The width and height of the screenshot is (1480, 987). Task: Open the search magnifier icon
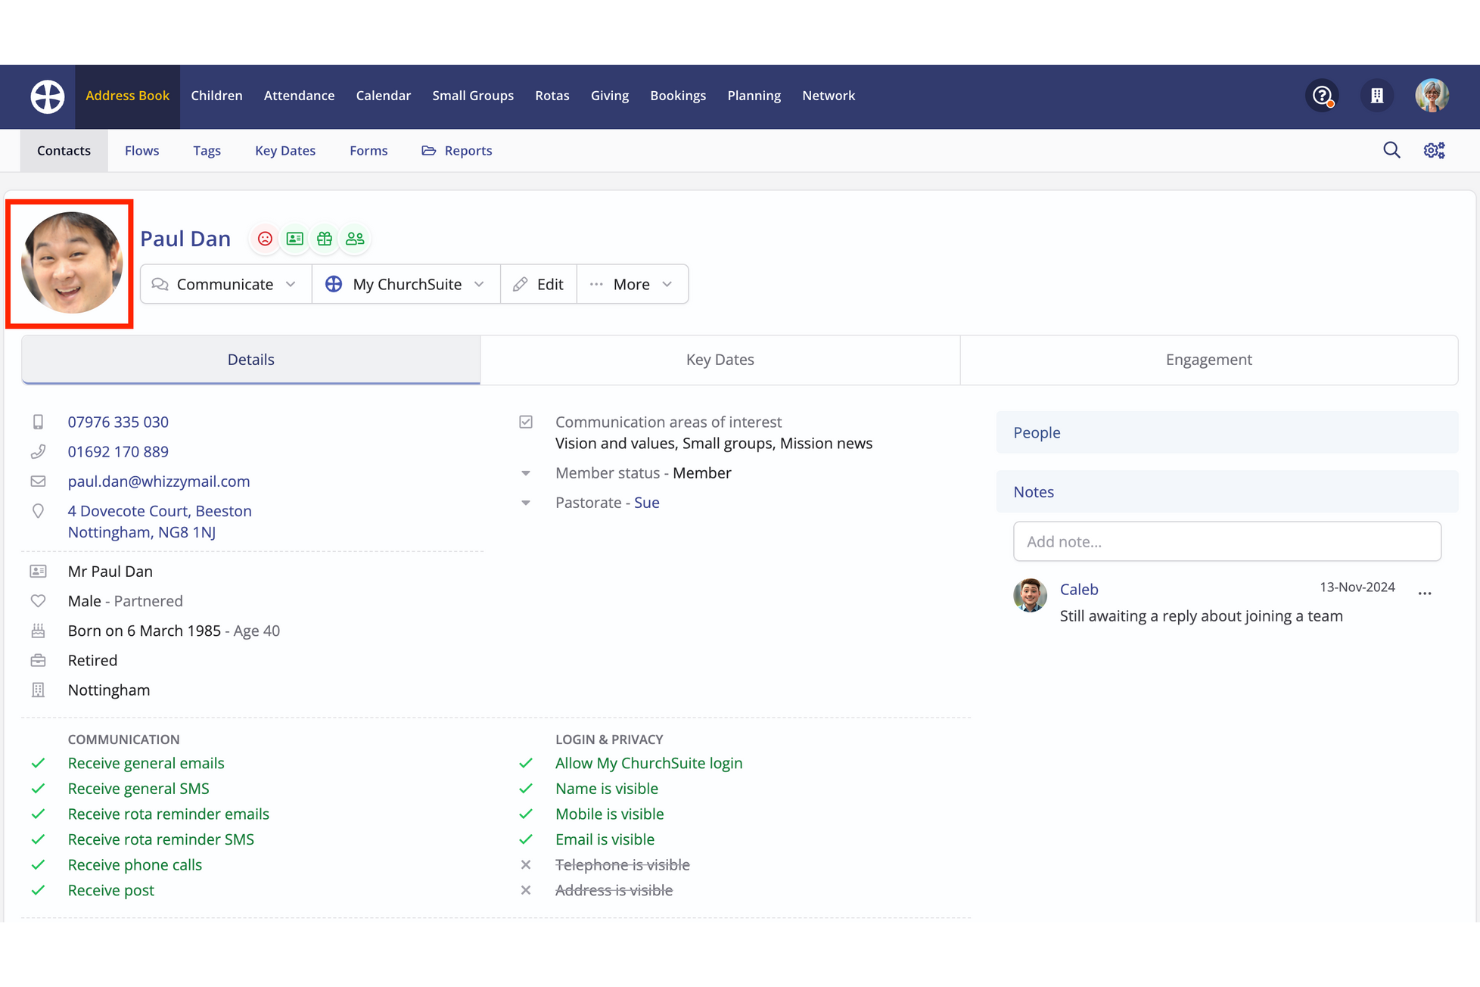tap(1391, 150)
